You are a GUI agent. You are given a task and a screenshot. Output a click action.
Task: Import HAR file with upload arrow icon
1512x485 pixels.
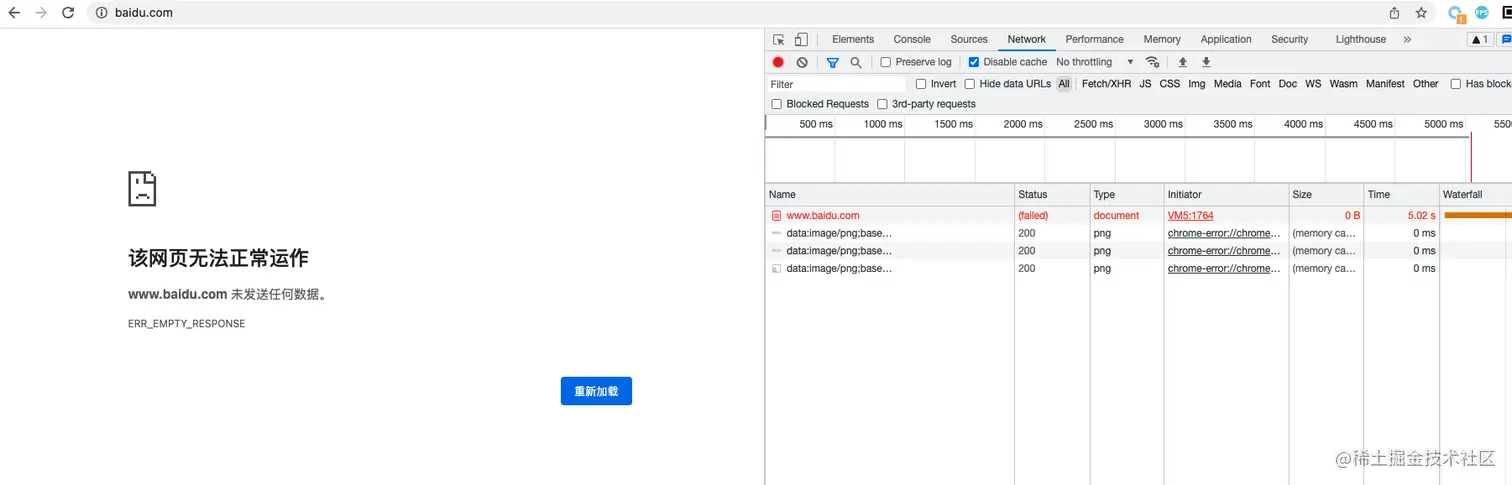tap(1182, 62)
